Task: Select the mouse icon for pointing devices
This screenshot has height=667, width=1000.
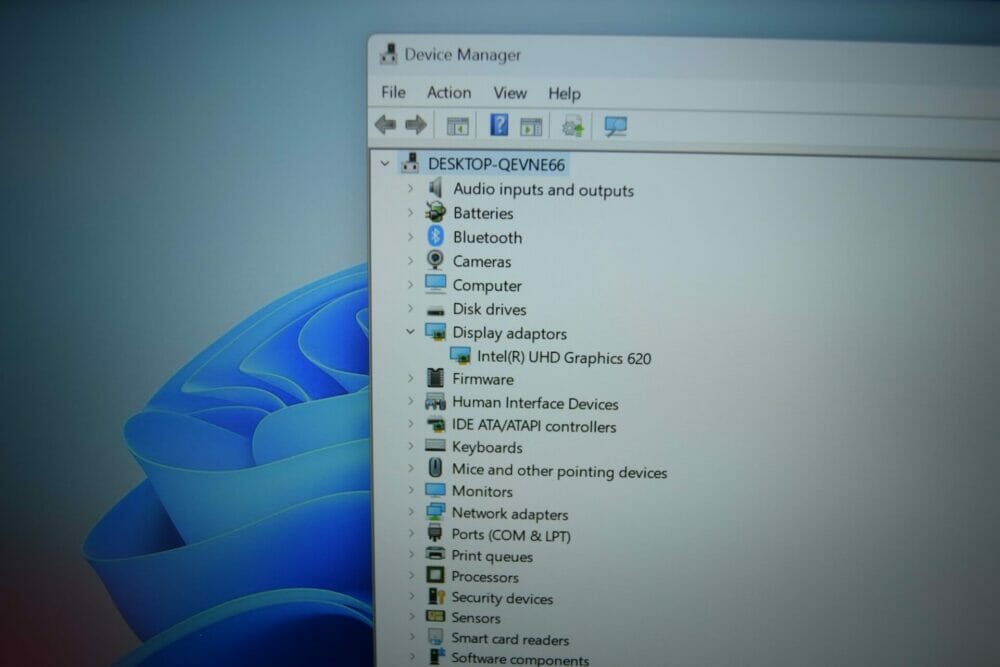Action: click(x=436, y=468)
